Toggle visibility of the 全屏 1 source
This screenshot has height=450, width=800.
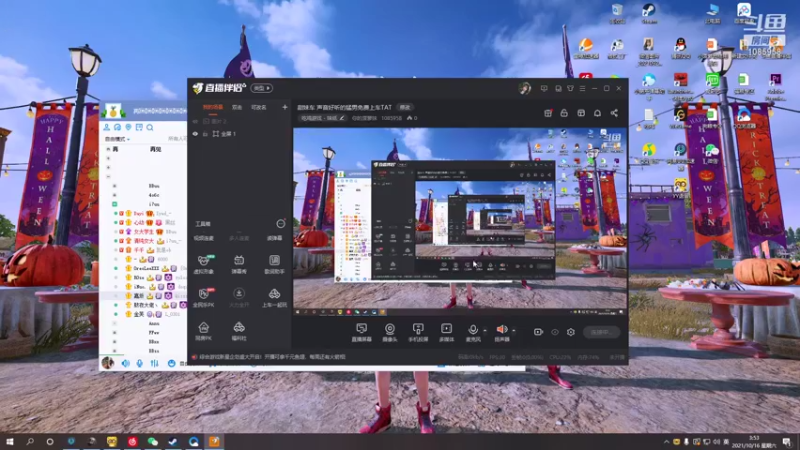(x=195, y=134)
